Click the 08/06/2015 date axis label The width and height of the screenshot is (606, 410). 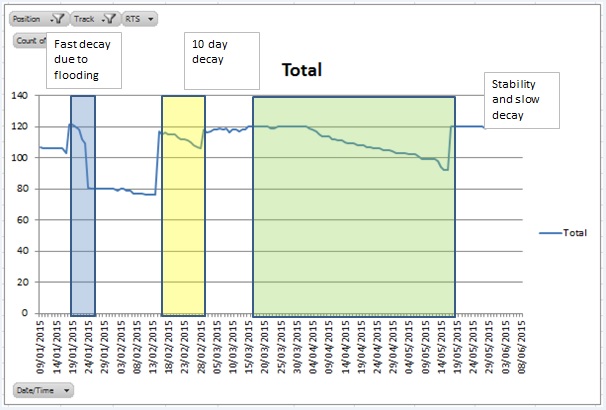[x=521, y=347]
